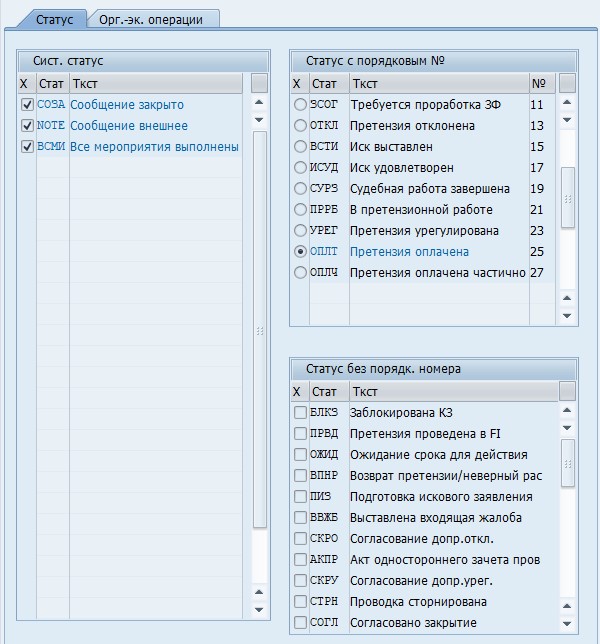Click topmost up arrow in Статус с порядковым № scrollbar
Image resolution: width=600 pixels, height=644 pixels.
click(567, 103)
